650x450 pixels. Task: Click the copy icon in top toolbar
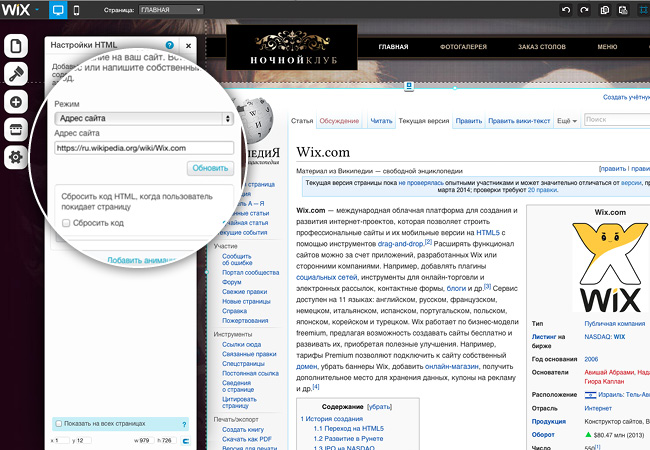(605, 10)
